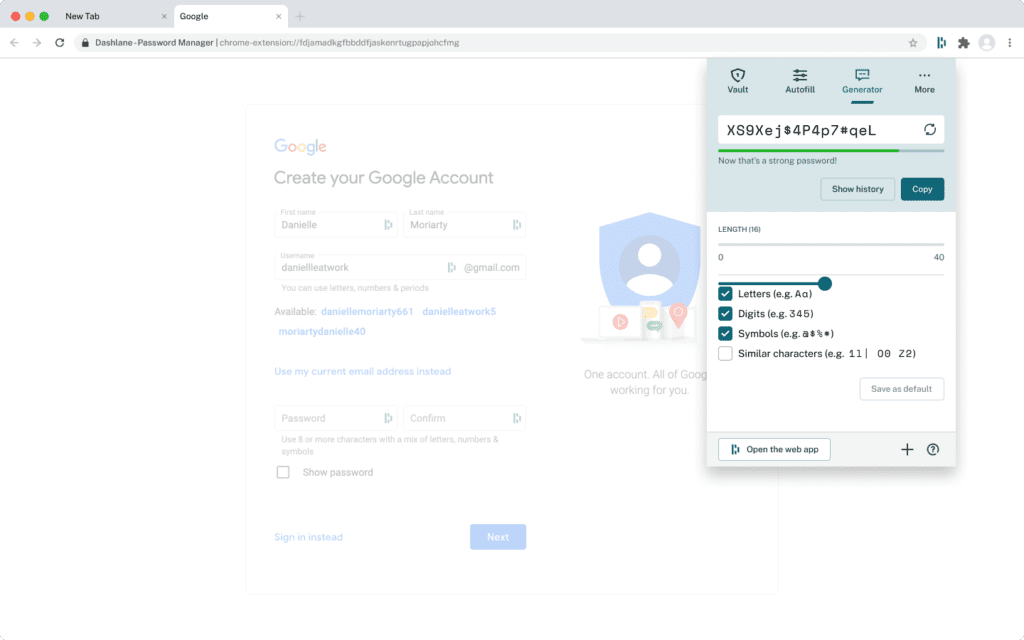1024x640 pixels.
Task: Open the More options panel
Action: (923, 82)
